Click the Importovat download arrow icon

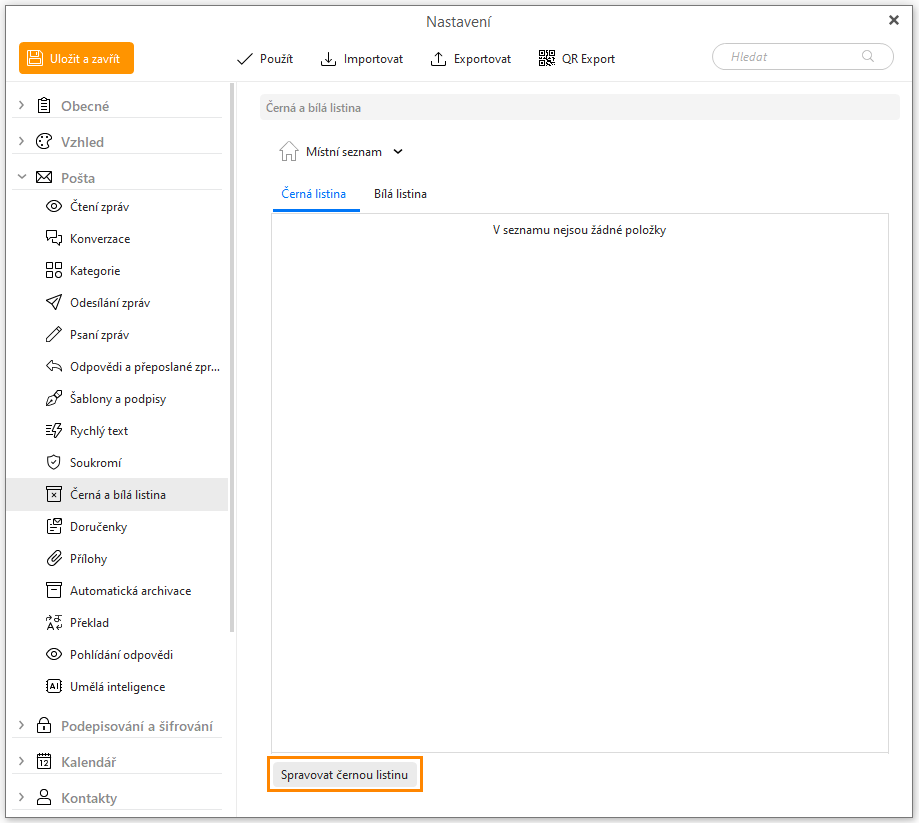tap(328, 59)
